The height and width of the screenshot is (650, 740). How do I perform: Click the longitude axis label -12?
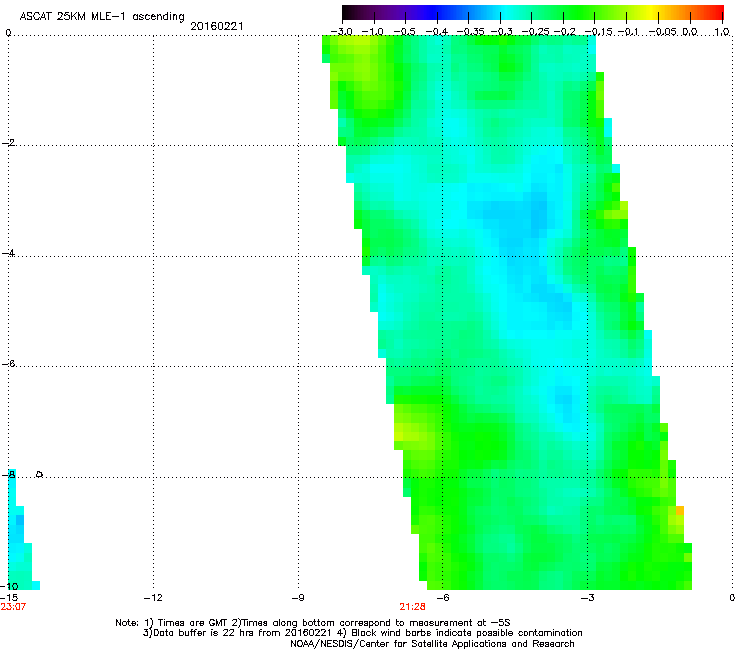click(x=153, y=598)
